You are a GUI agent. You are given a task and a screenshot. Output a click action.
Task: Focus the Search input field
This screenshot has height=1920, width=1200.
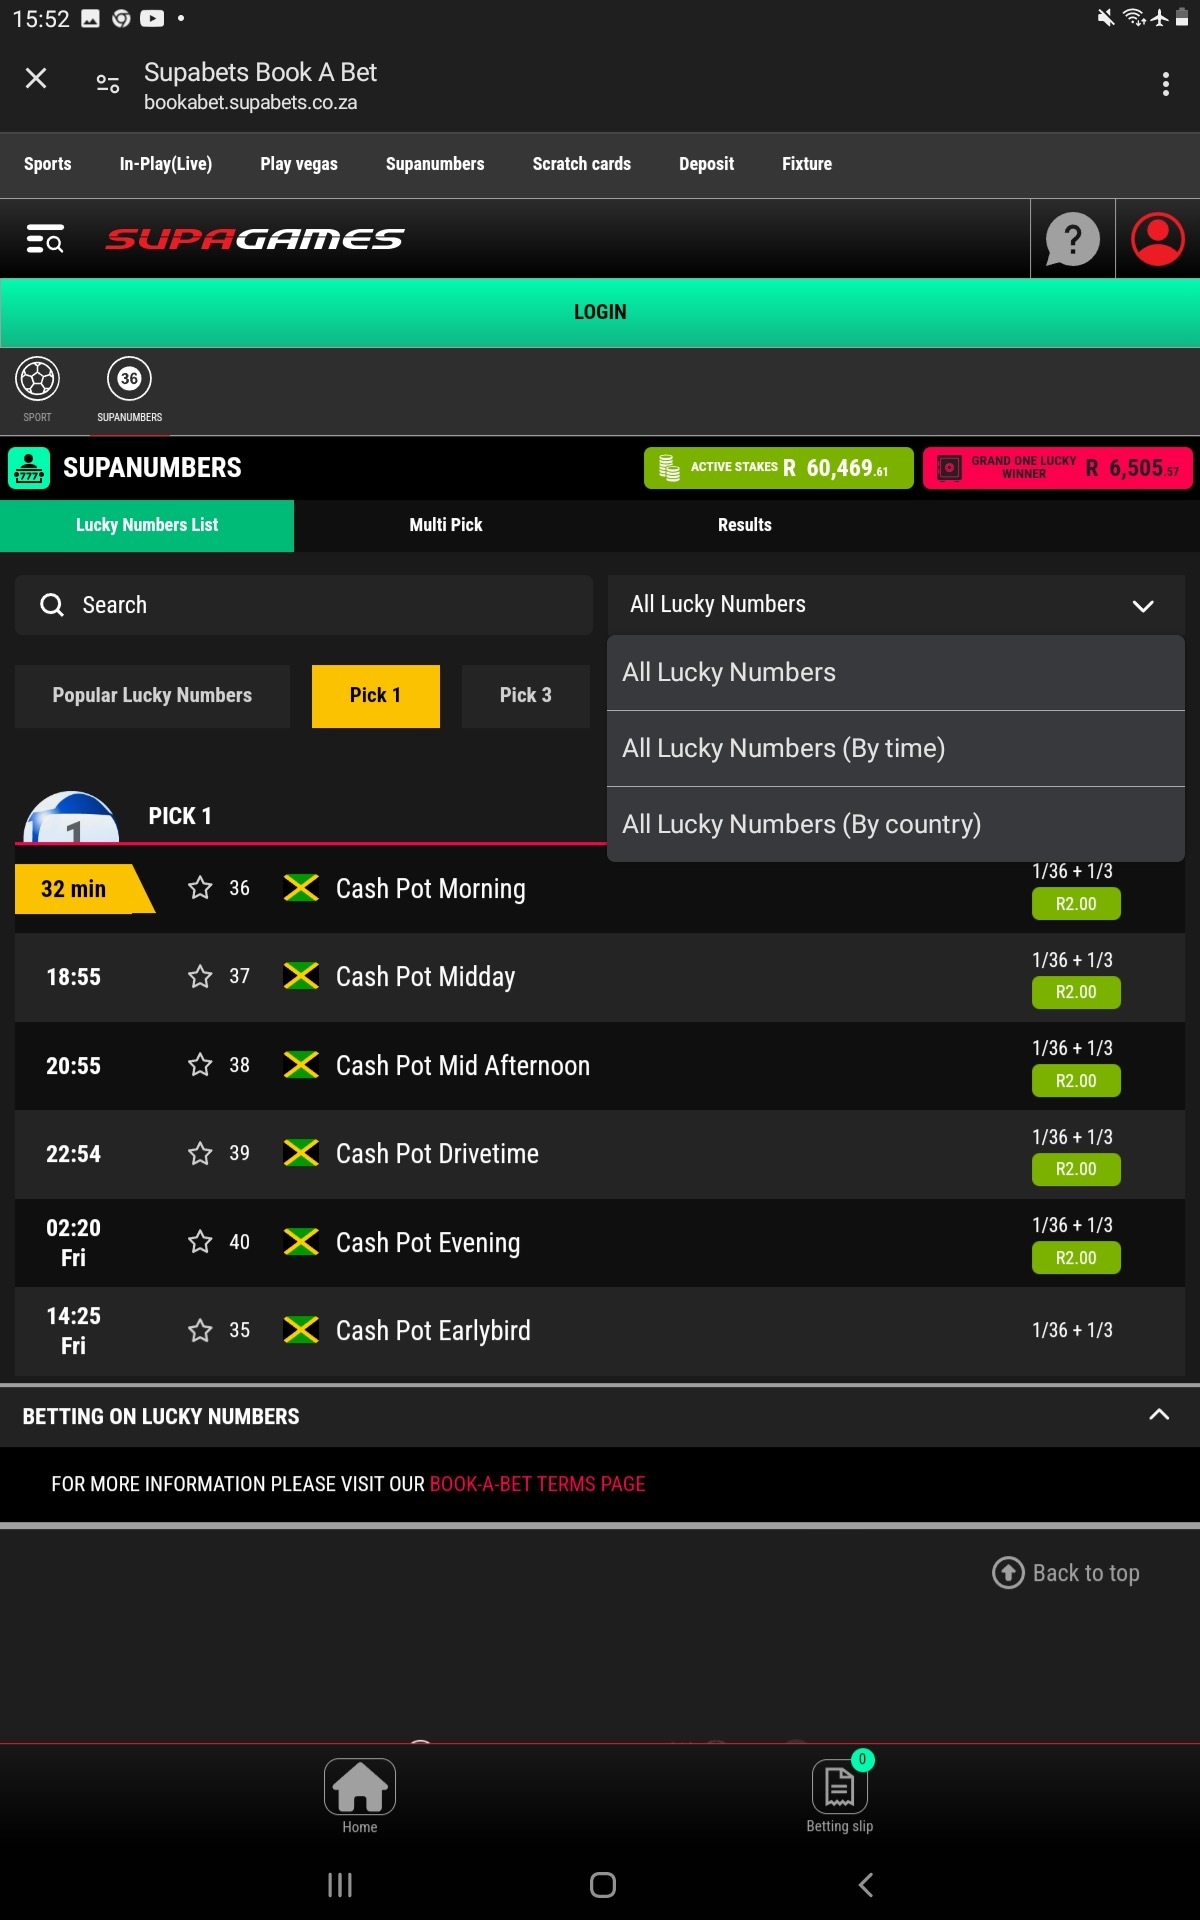304,605
